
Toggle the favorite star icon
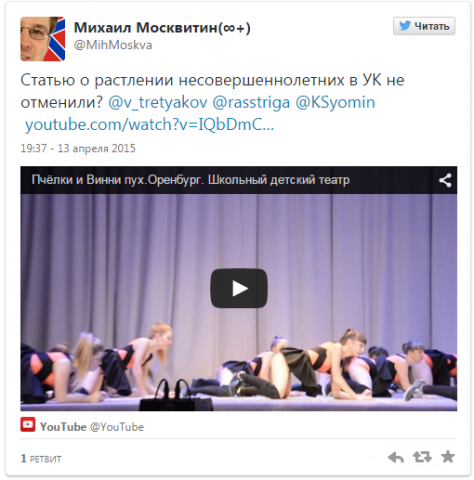(448, 456)
